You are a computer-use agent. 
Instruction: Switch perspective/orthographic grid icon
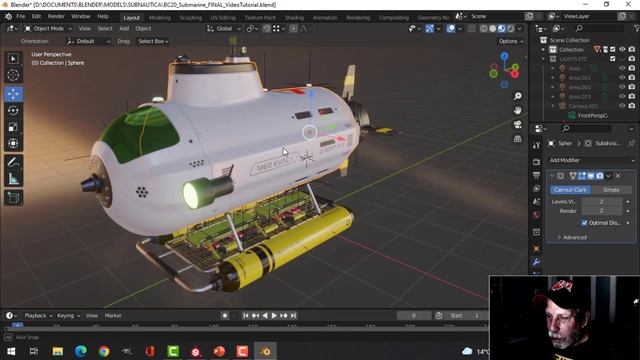[518, 139]
